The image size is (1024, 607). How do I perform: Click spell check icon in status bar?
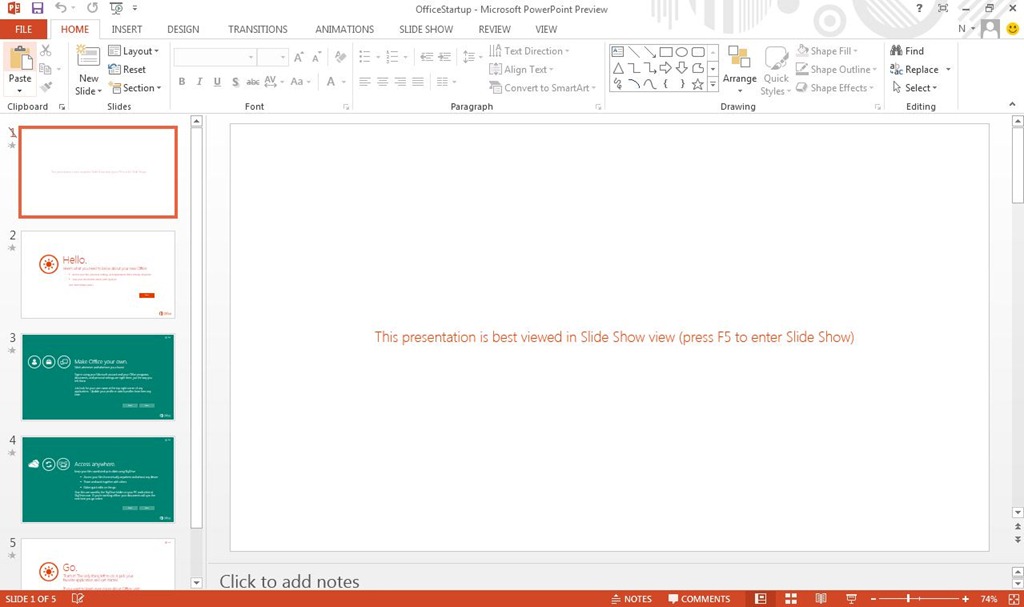[x=77, y=599]
